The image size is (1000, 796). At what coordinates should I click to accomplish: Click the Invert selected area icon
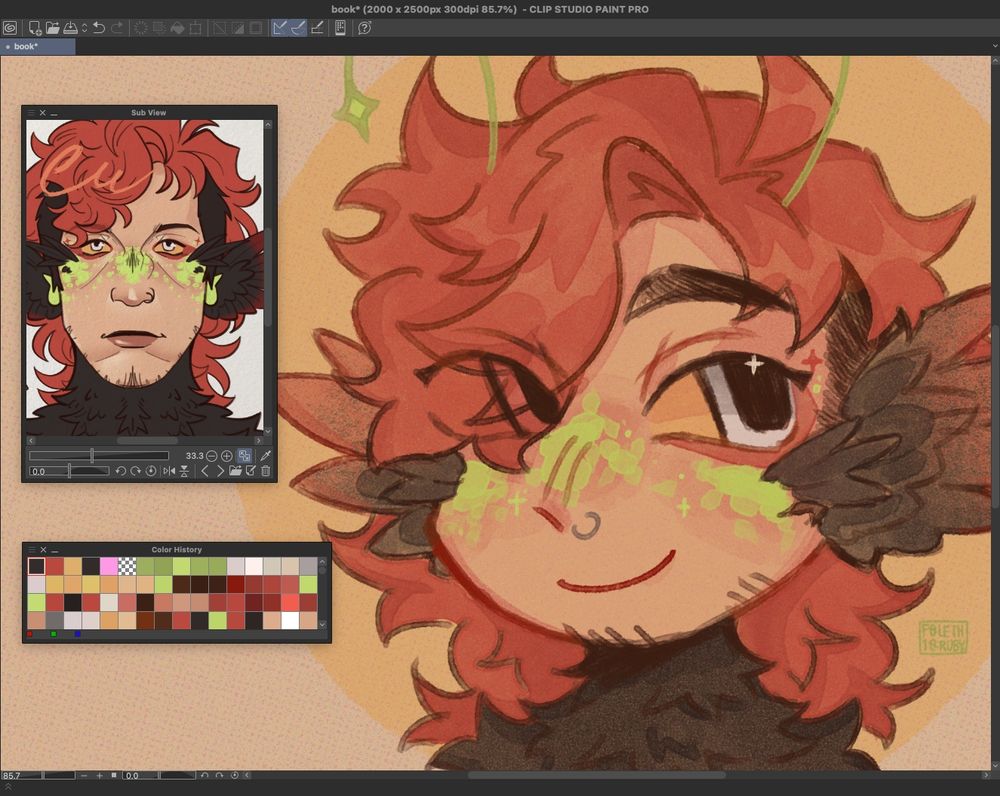(238, 28)
